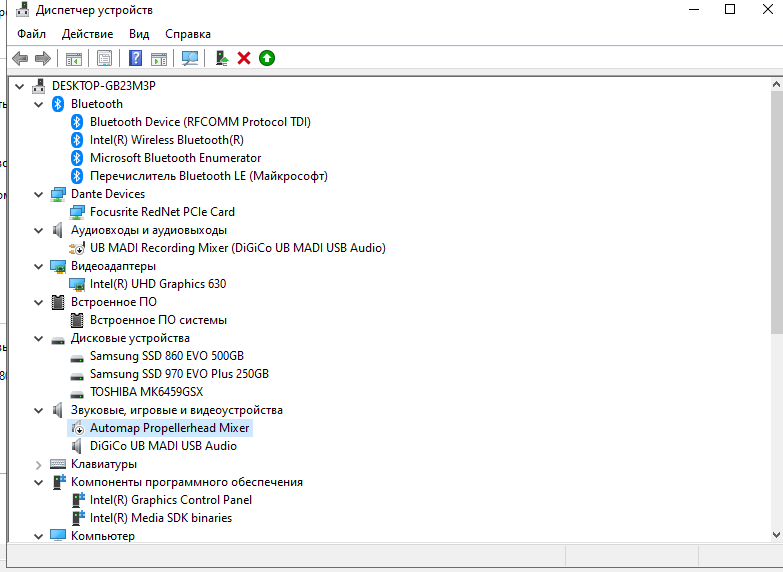This screenshot has height=572, width=783.
Task: Click scrollbar up arrow in device tree
Action: [x=777, y=84]
